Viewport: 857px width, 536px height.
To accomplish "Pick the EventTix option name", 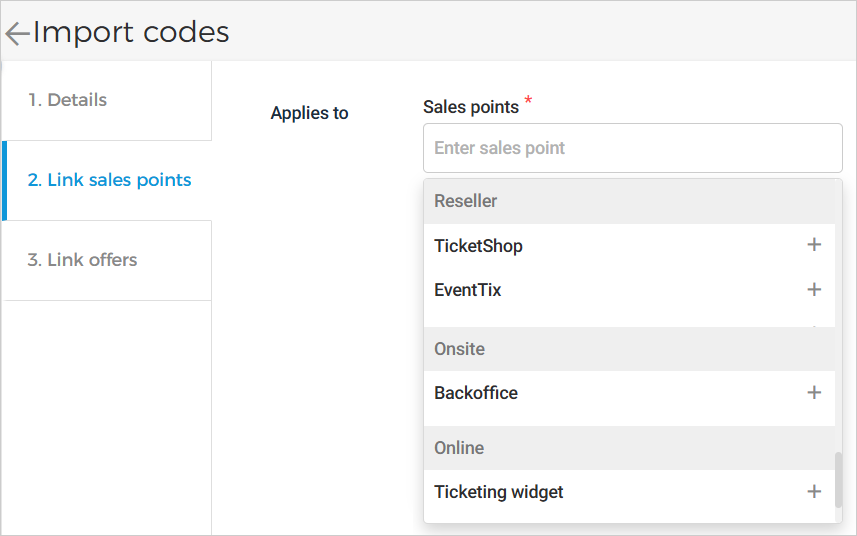I will tap(467, 291).
